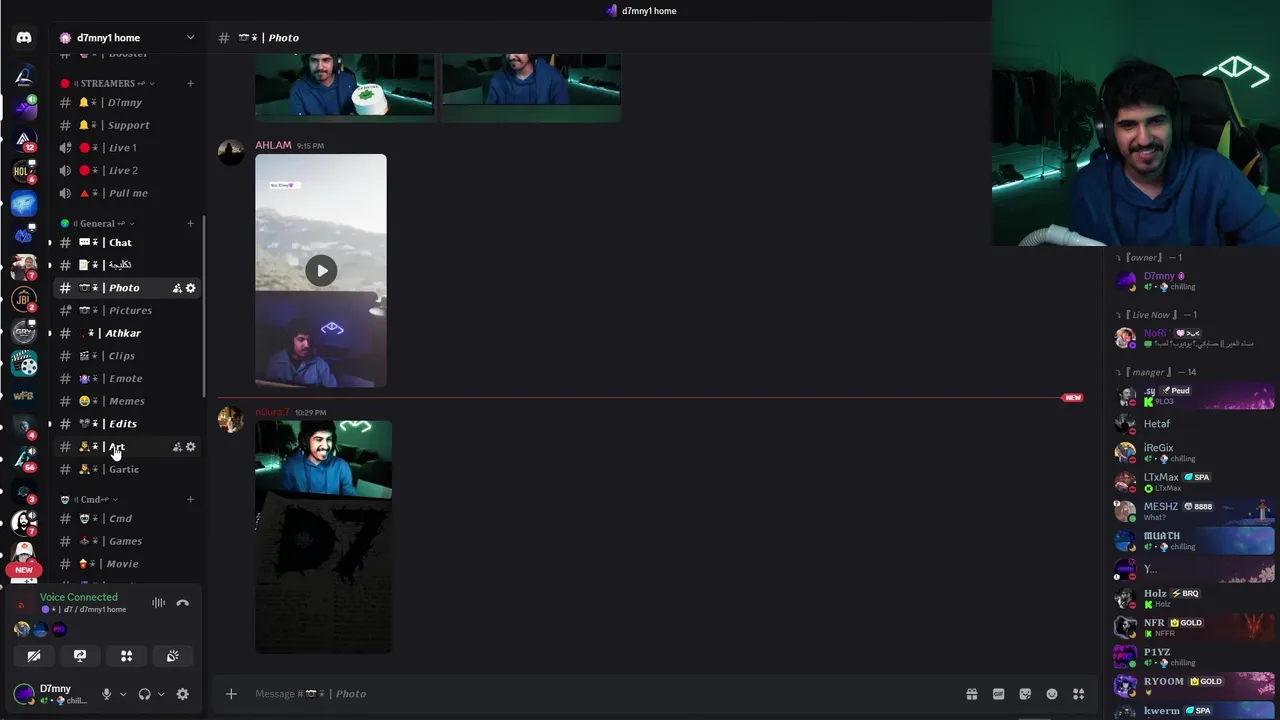Open the Clips channel
The width and height of the screenshot is (1280, 720).
[x=128, y=355]
